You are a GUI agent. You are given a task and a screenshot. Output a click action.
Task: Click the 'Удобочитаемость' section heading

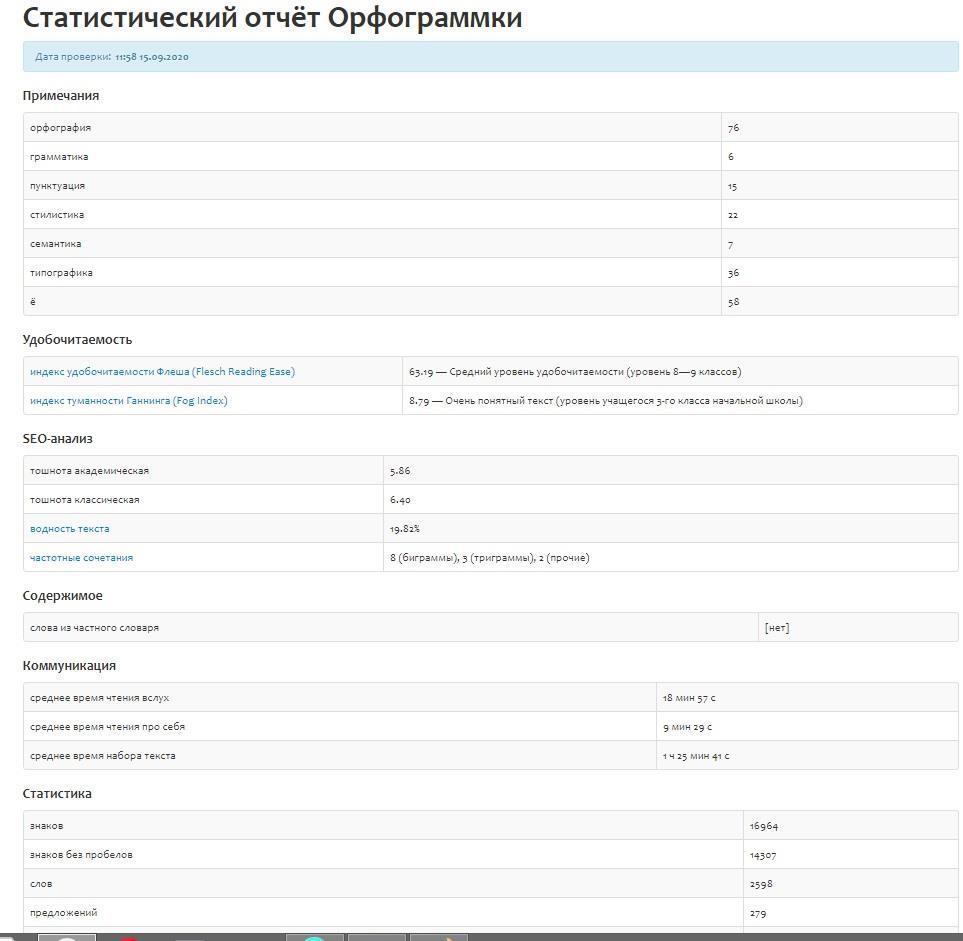tap(77, 340)
